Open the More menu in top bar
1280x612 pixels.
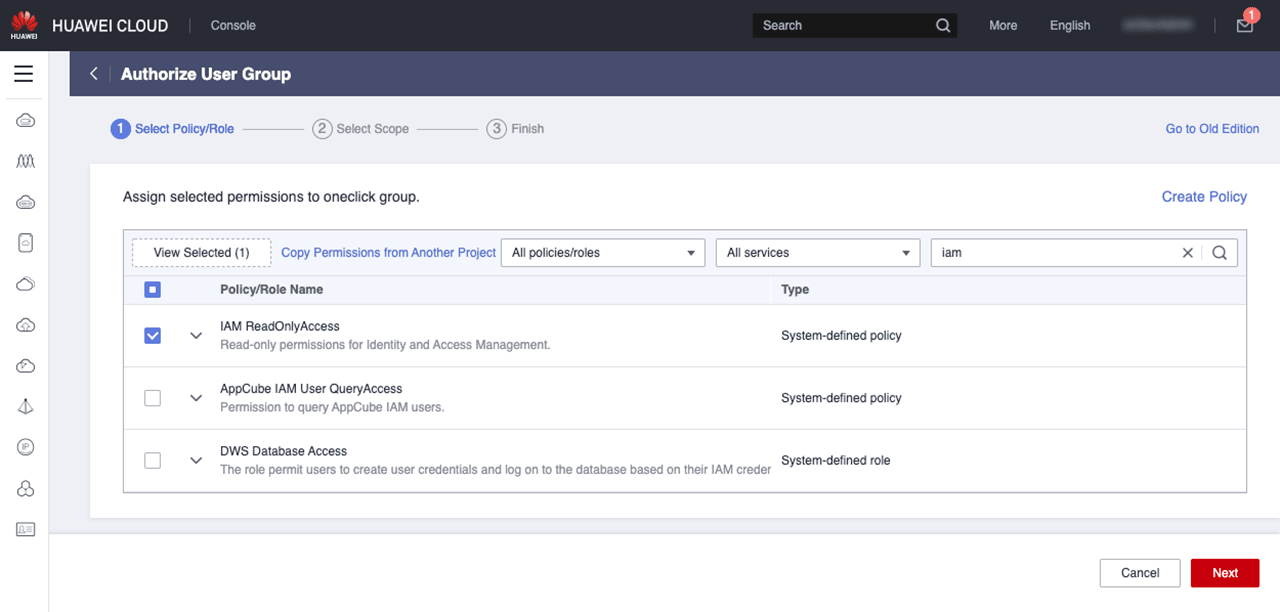pos(1003,26)
